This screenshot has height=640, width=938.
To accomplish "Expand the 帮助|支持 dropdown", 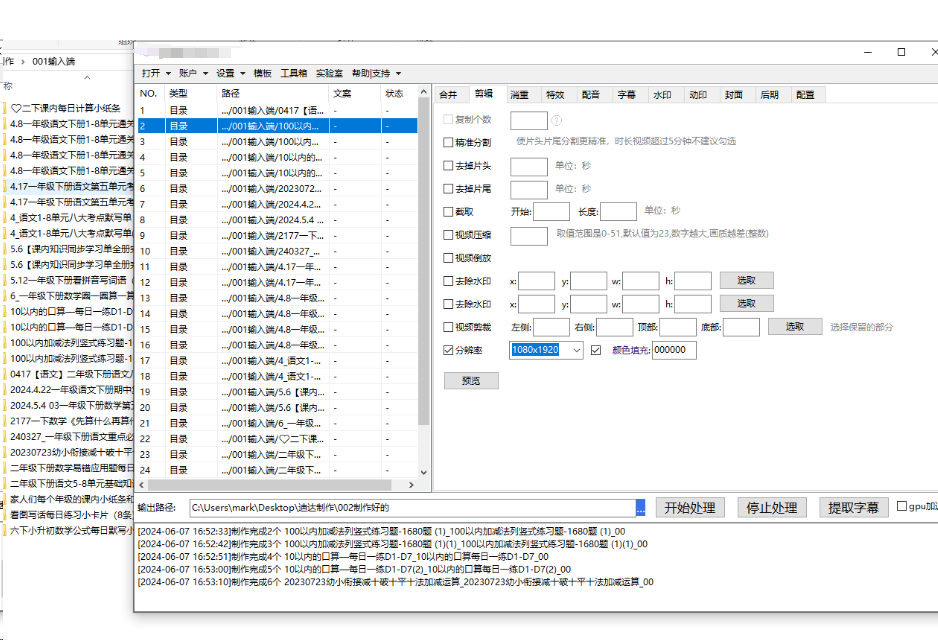I will click(x=369, y=73).
